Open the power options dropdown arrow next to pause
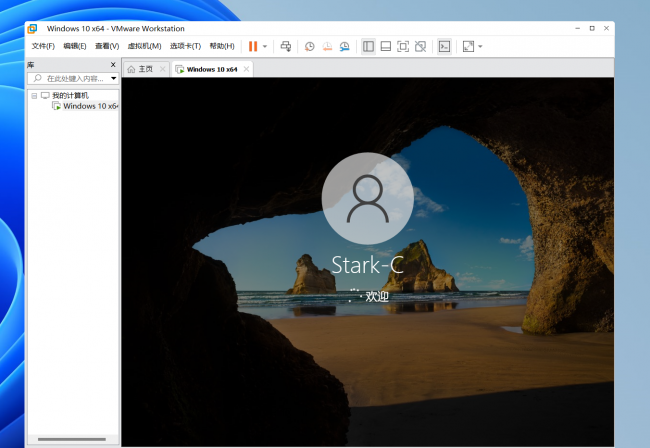 click(x=265, y=46)
